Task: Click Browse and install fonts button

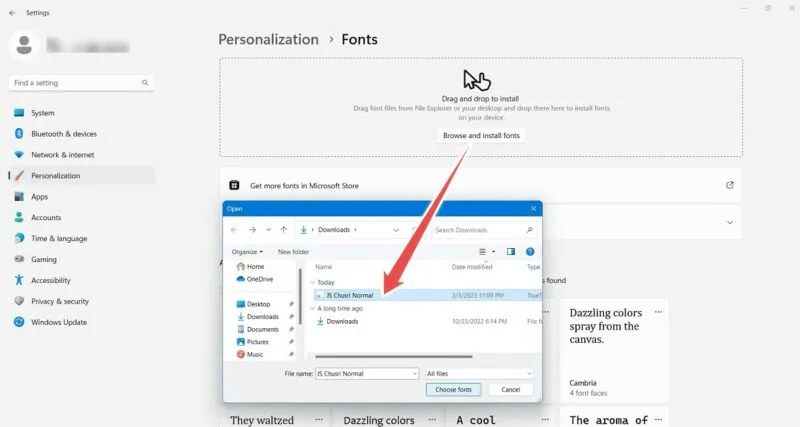Action: point(481,136)
